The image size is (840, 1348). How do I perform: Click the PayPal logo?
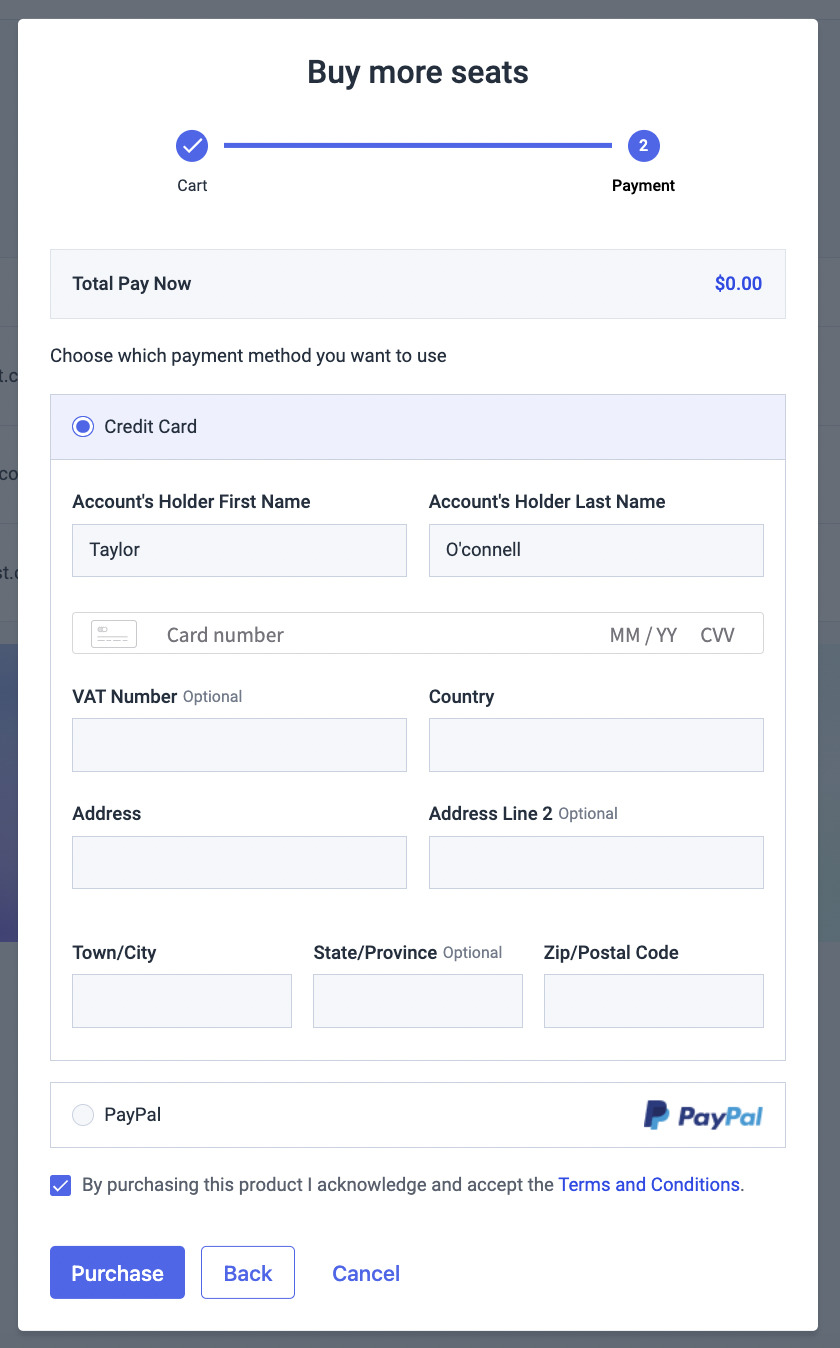click(x=703, y=1115)
